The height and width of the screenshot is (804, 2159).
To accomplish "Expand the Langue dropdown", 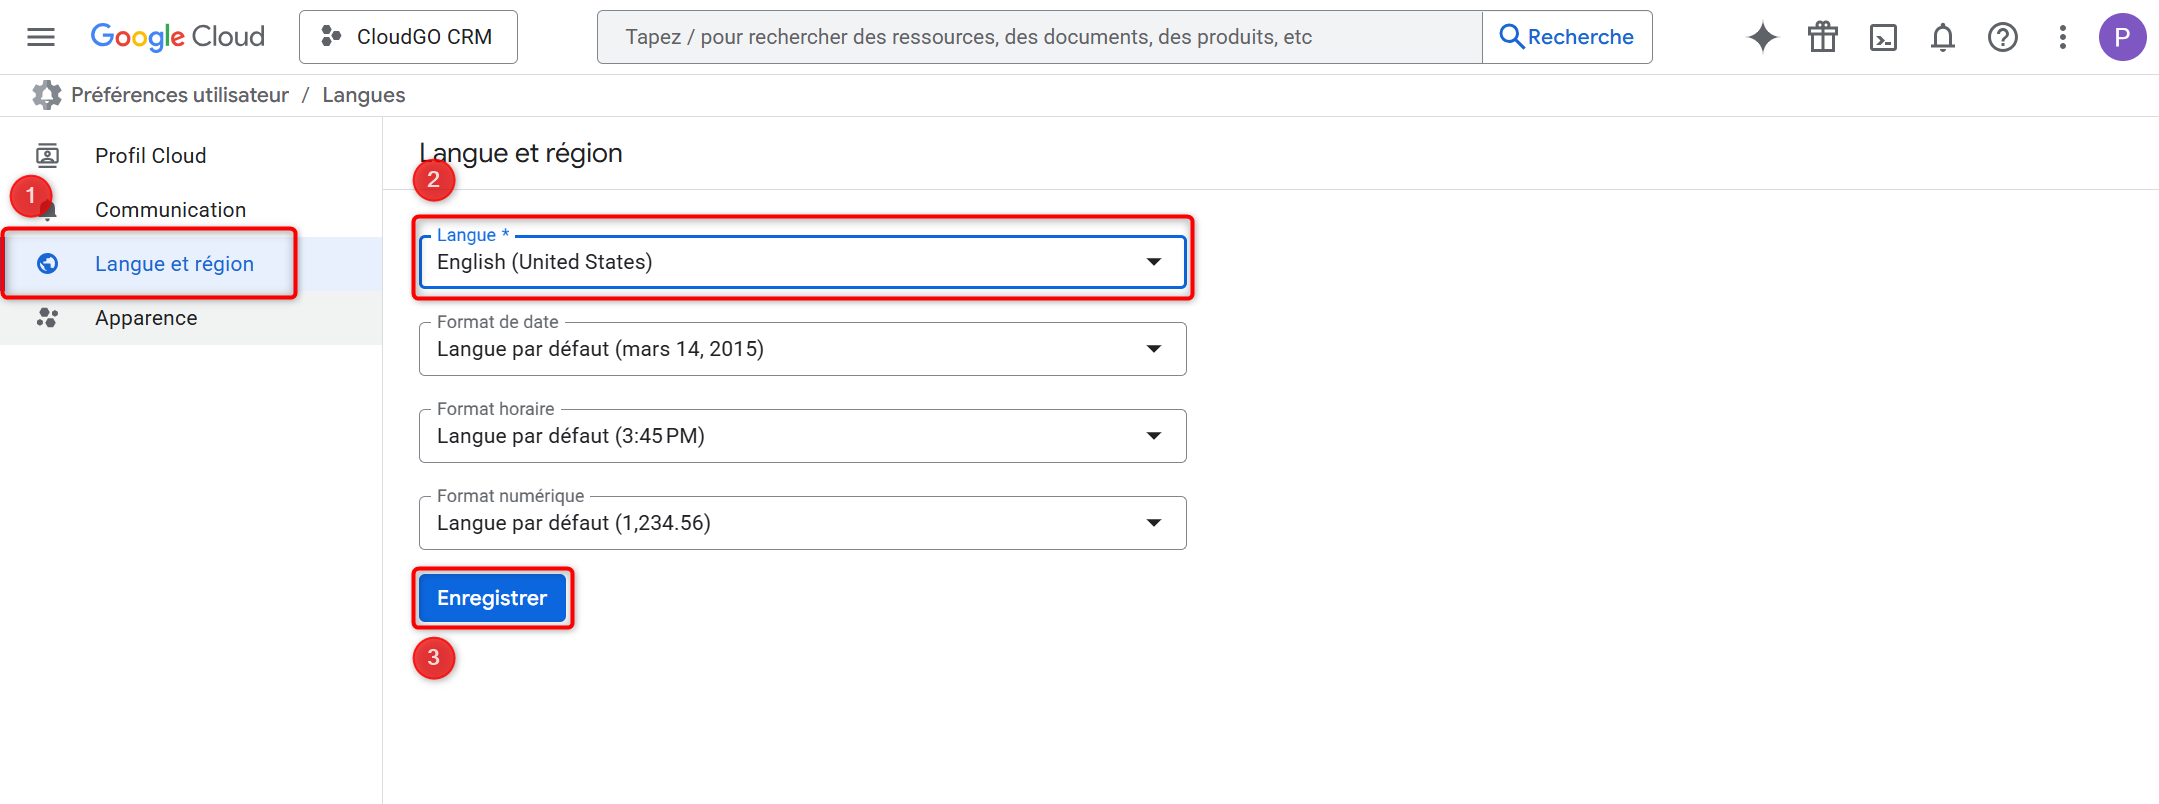I will tap(802, 262).
